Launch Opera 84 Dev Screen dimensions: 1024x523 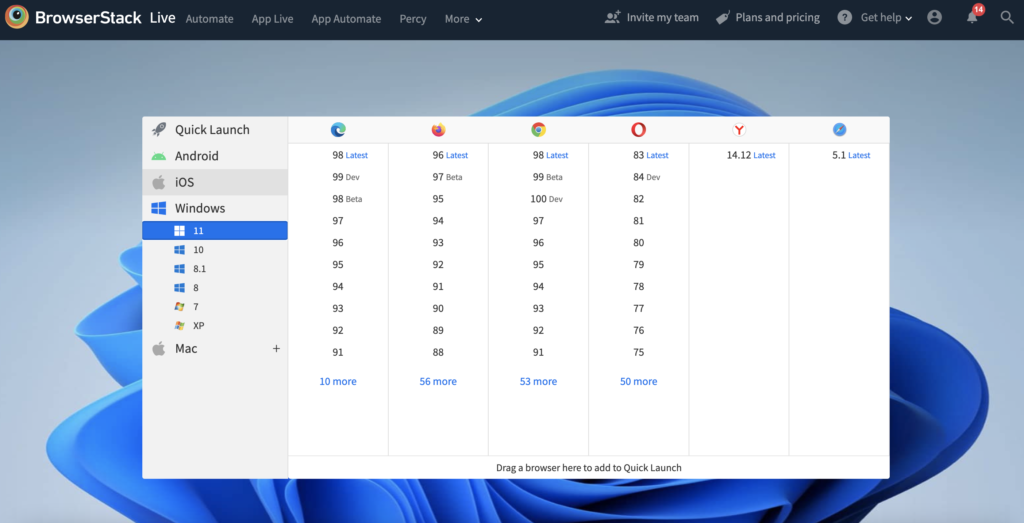[647, 177]
